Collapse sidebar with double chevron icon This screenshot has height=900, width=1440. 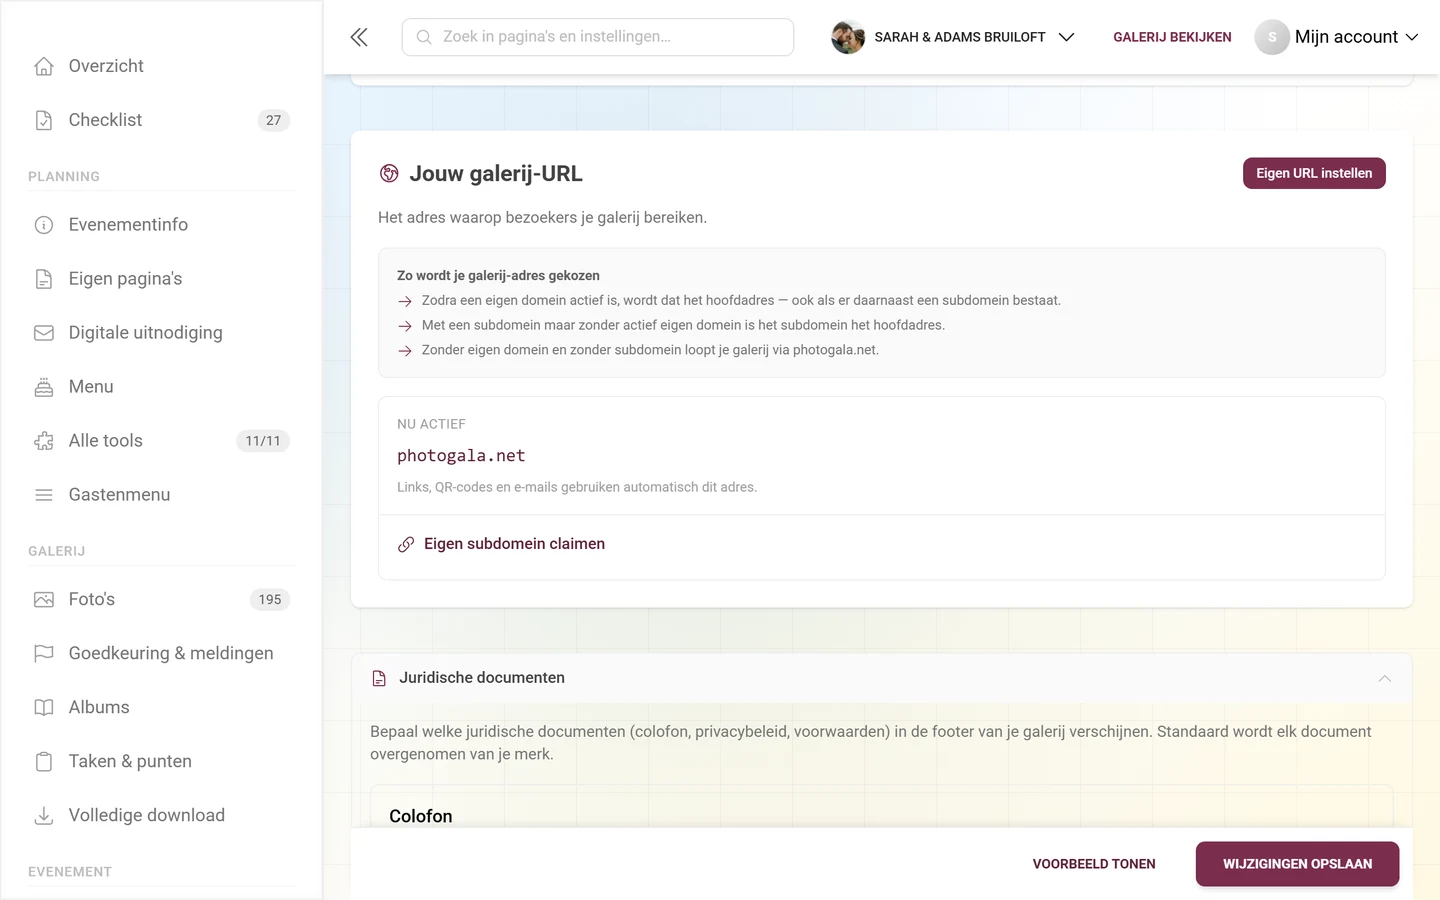click(x=359, y=37)
